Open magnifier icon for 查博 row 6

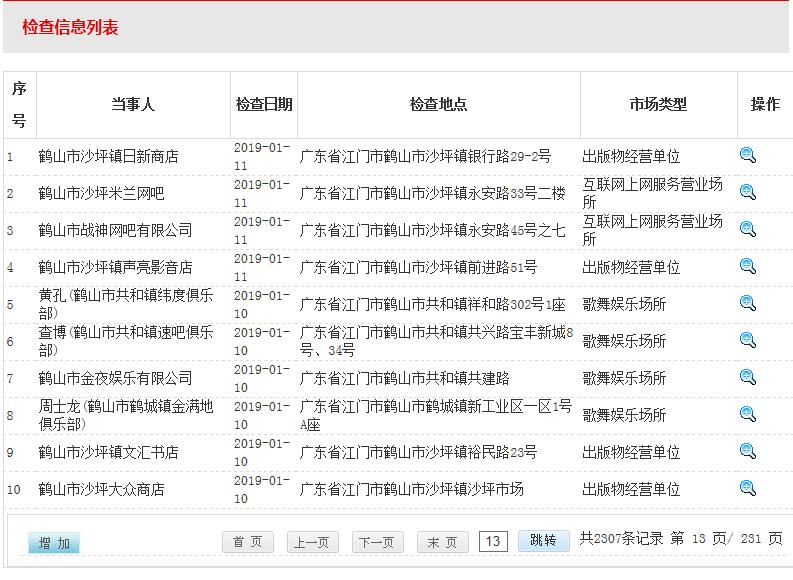coord(747,340)
